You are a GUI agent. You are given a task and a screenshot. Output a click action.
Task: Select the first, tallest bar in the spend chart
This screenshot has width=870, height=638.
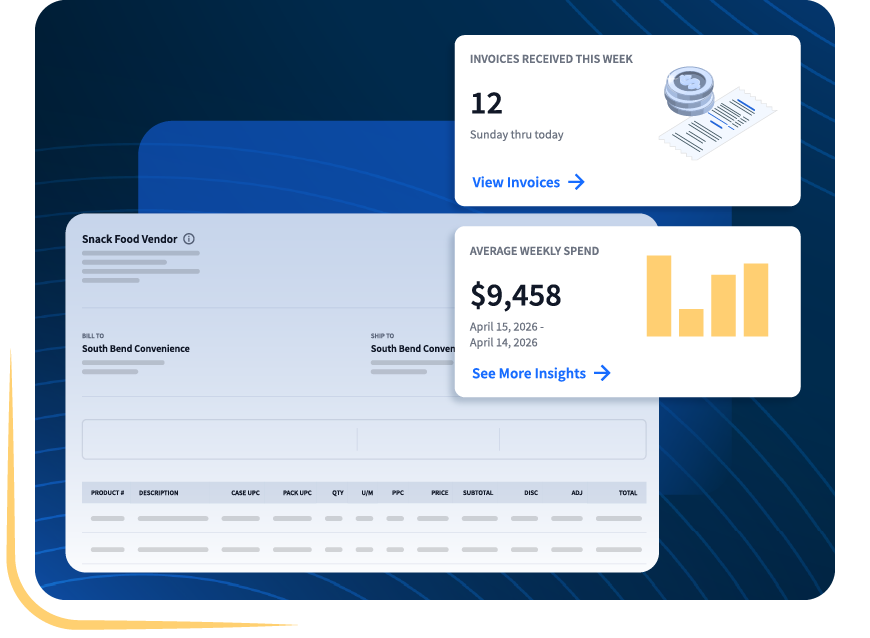tap(659, 295)
